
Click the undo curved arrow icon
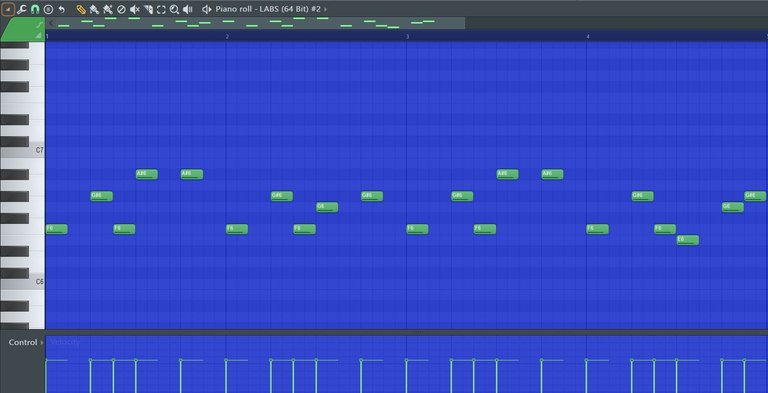61,9
